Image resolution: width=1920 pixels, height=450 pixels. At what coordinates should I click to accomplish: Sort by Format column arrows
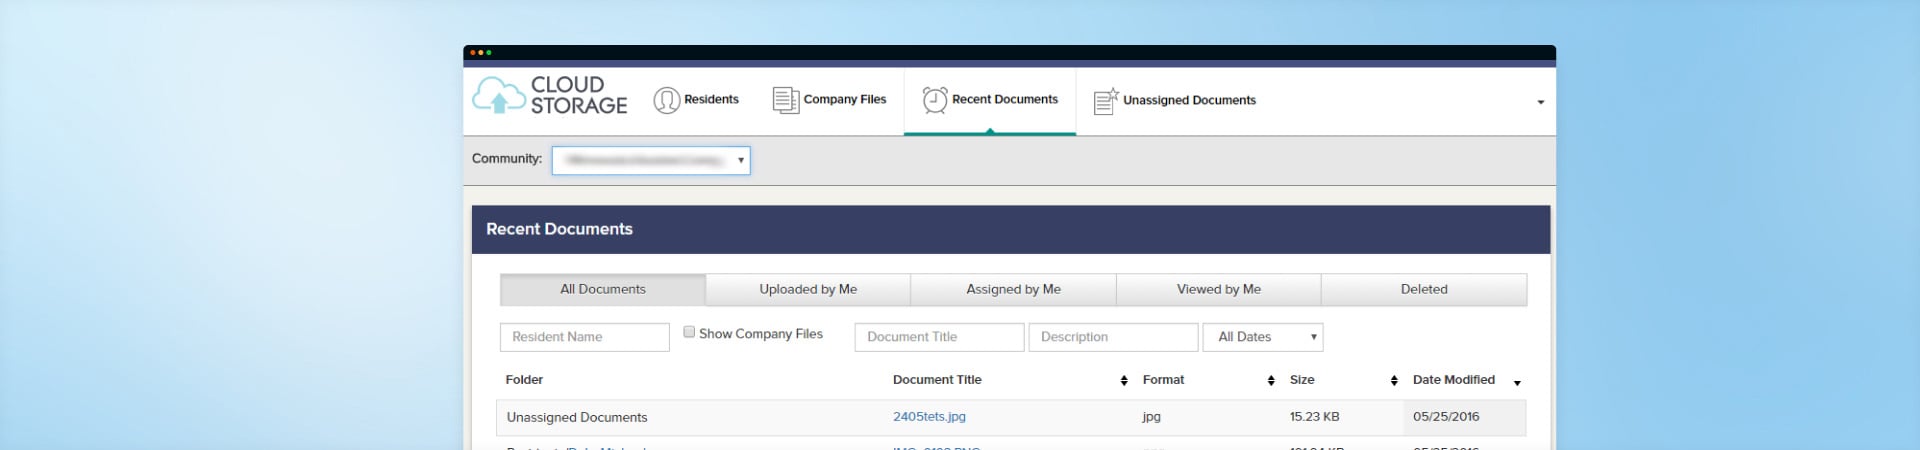tap(1271, 381)
